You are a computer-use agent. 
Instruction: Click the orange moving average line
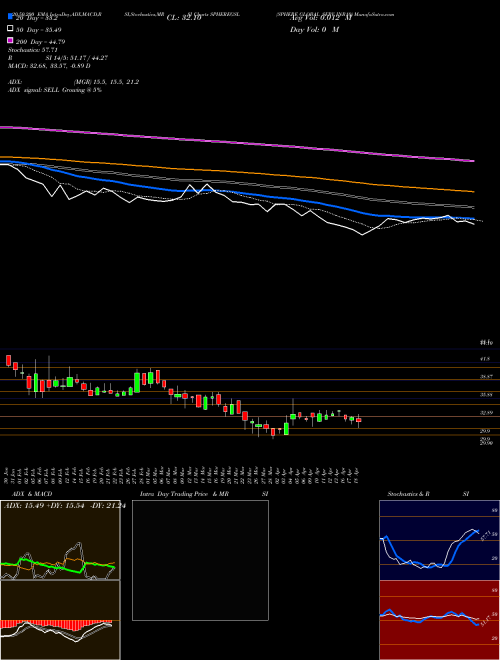tap(237, 171)
